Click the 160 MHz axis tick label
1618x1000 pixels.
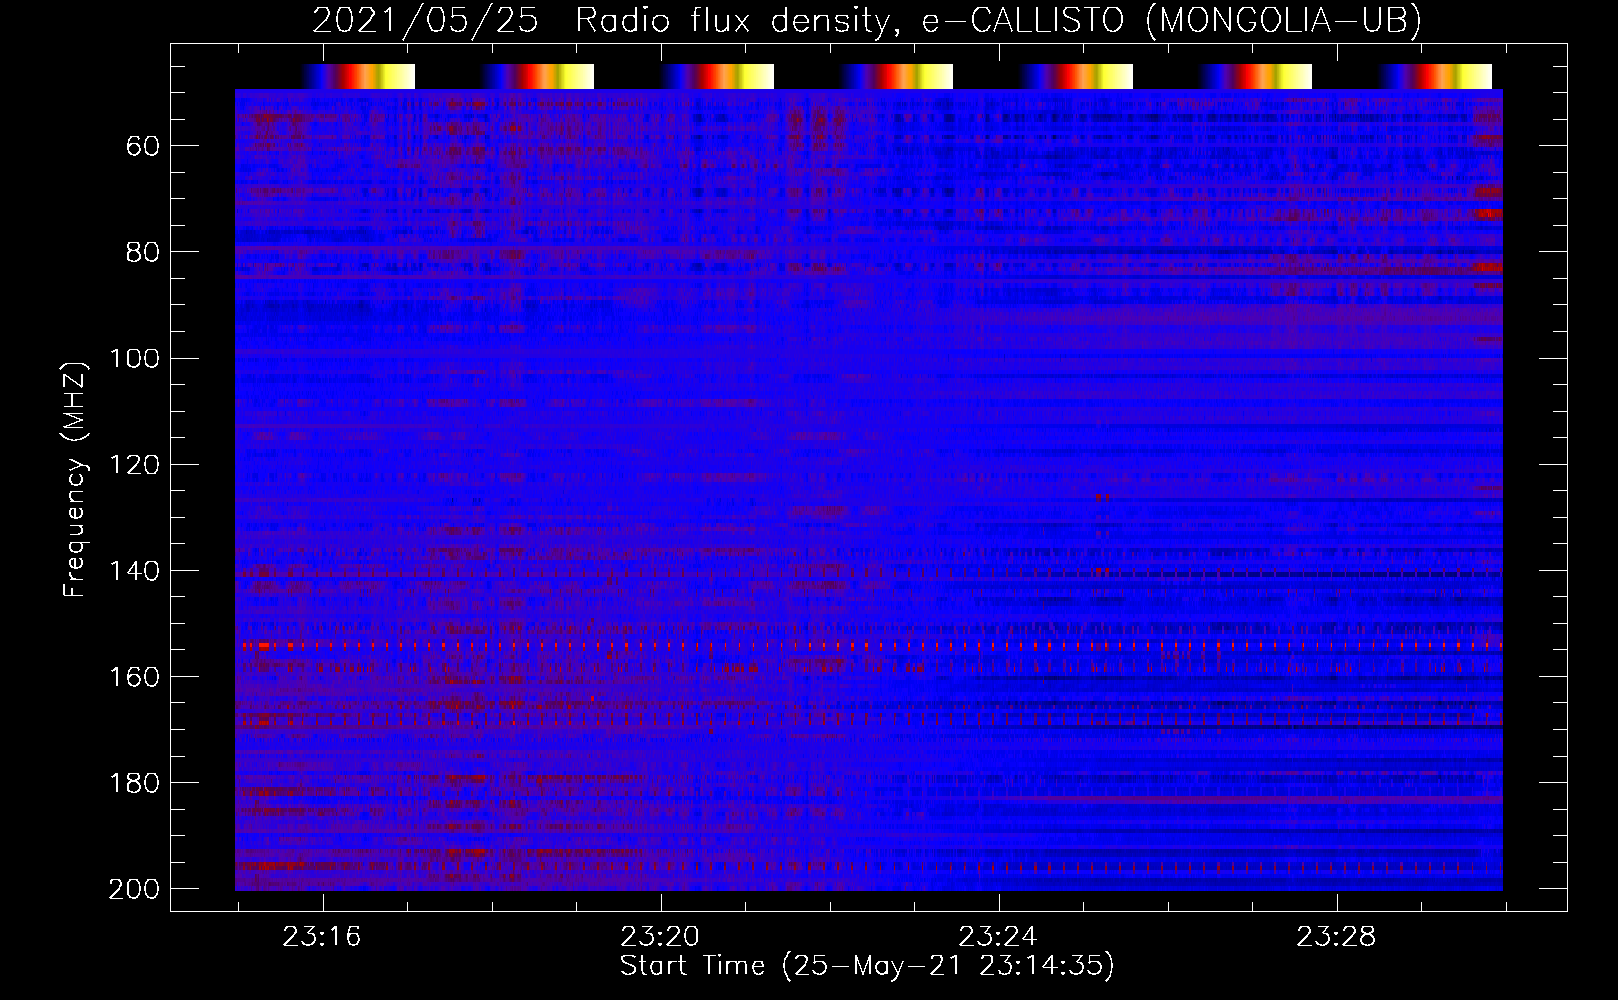(134, 677)
